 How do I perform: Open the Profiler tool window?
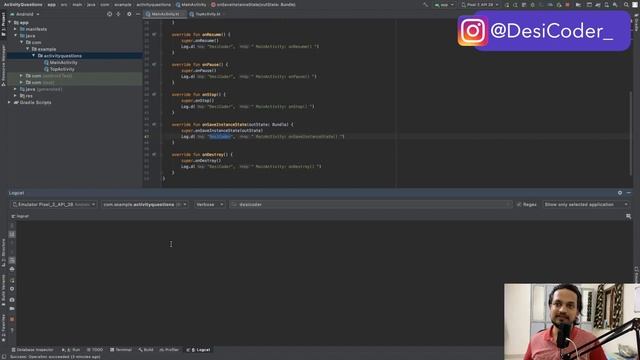(169, 350)
